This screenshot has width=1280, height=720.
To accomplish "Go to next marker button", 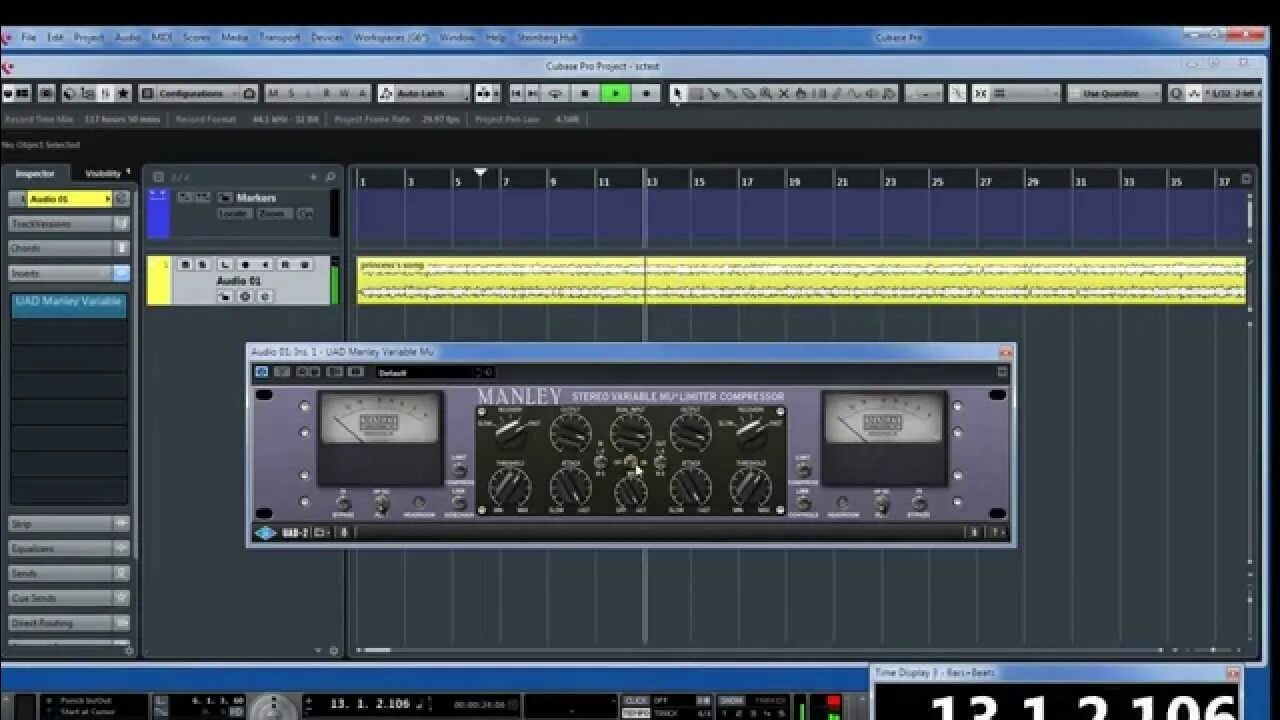I will [534, 93].
